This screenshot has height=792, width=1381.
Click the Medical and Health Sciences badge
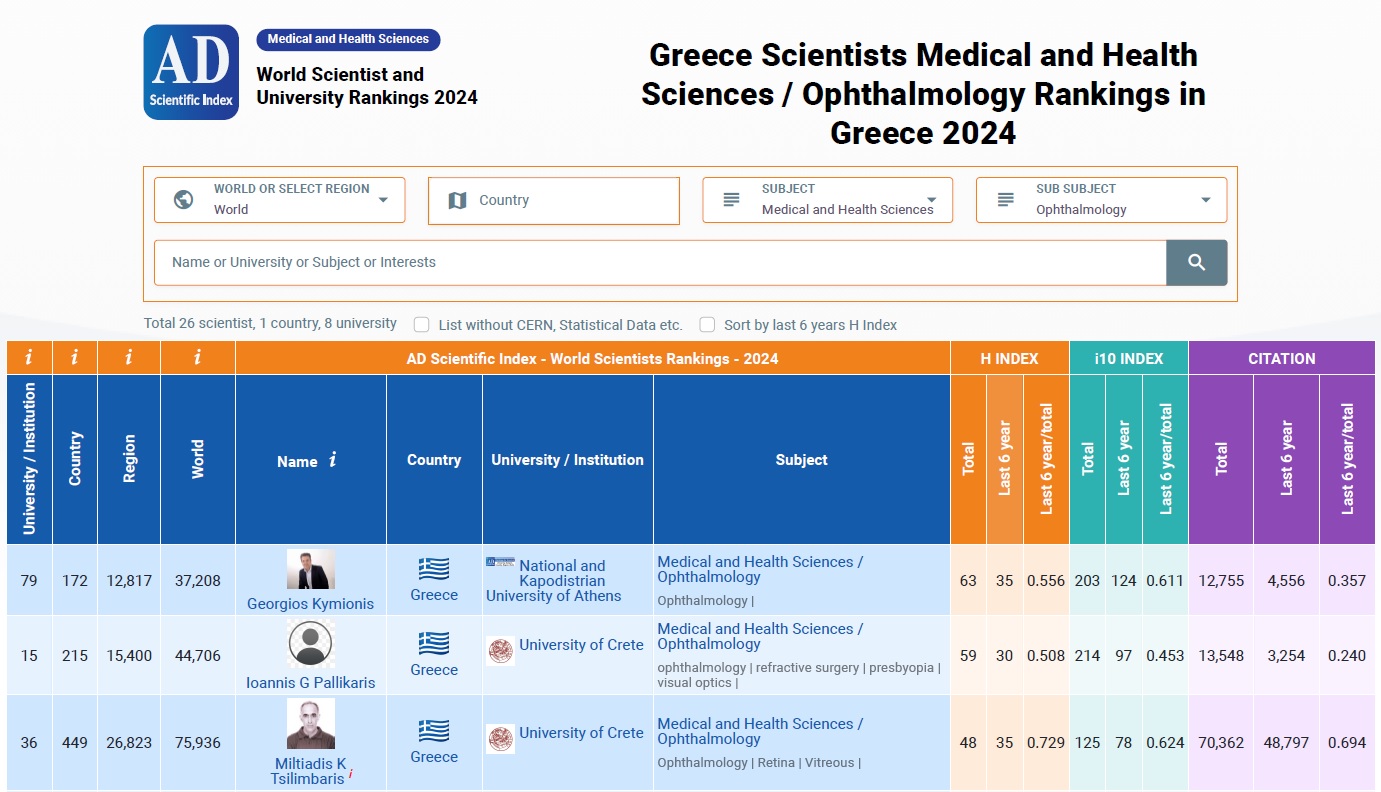pyautogui.click(x=348, y=39)
